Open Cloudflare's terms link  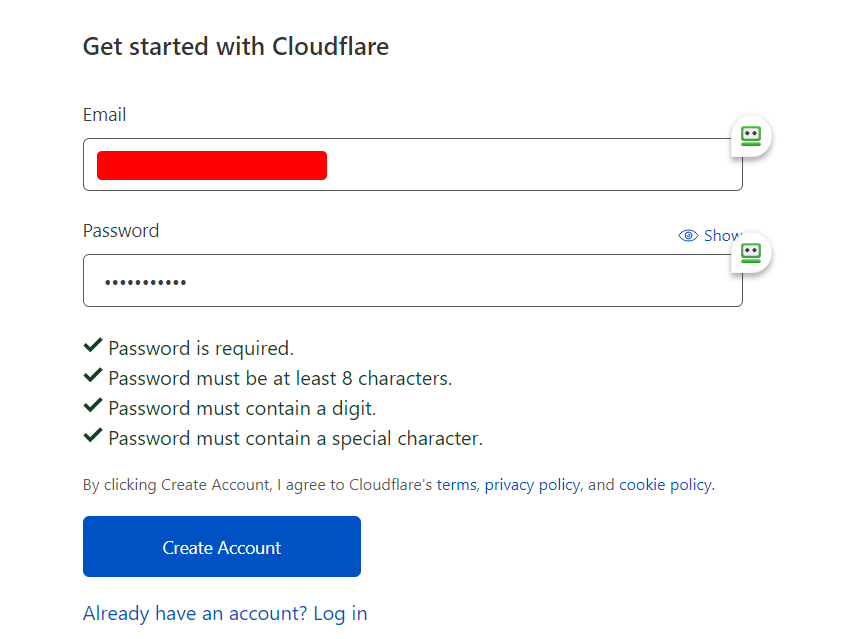pos(456,484)
